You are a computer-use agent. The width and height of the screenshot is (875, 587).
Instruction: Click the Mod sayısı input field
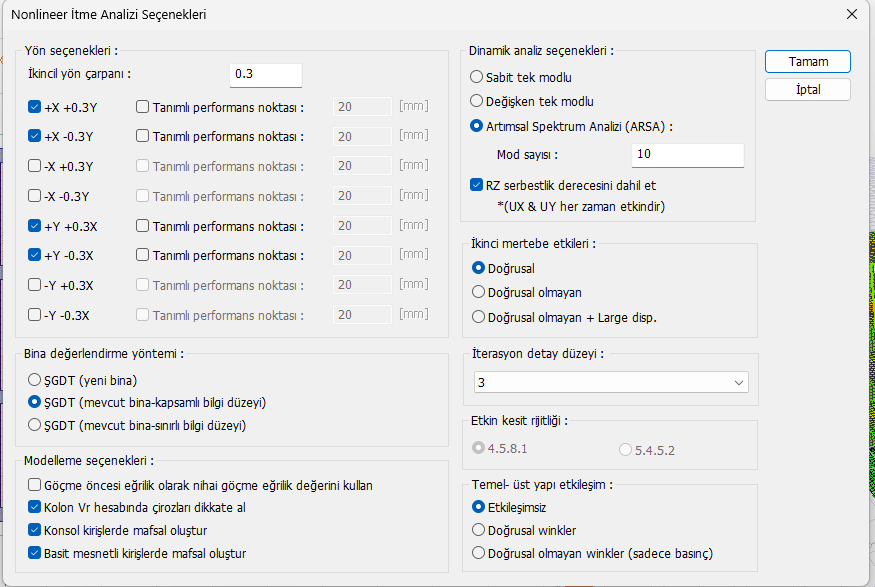coord(687,155)
